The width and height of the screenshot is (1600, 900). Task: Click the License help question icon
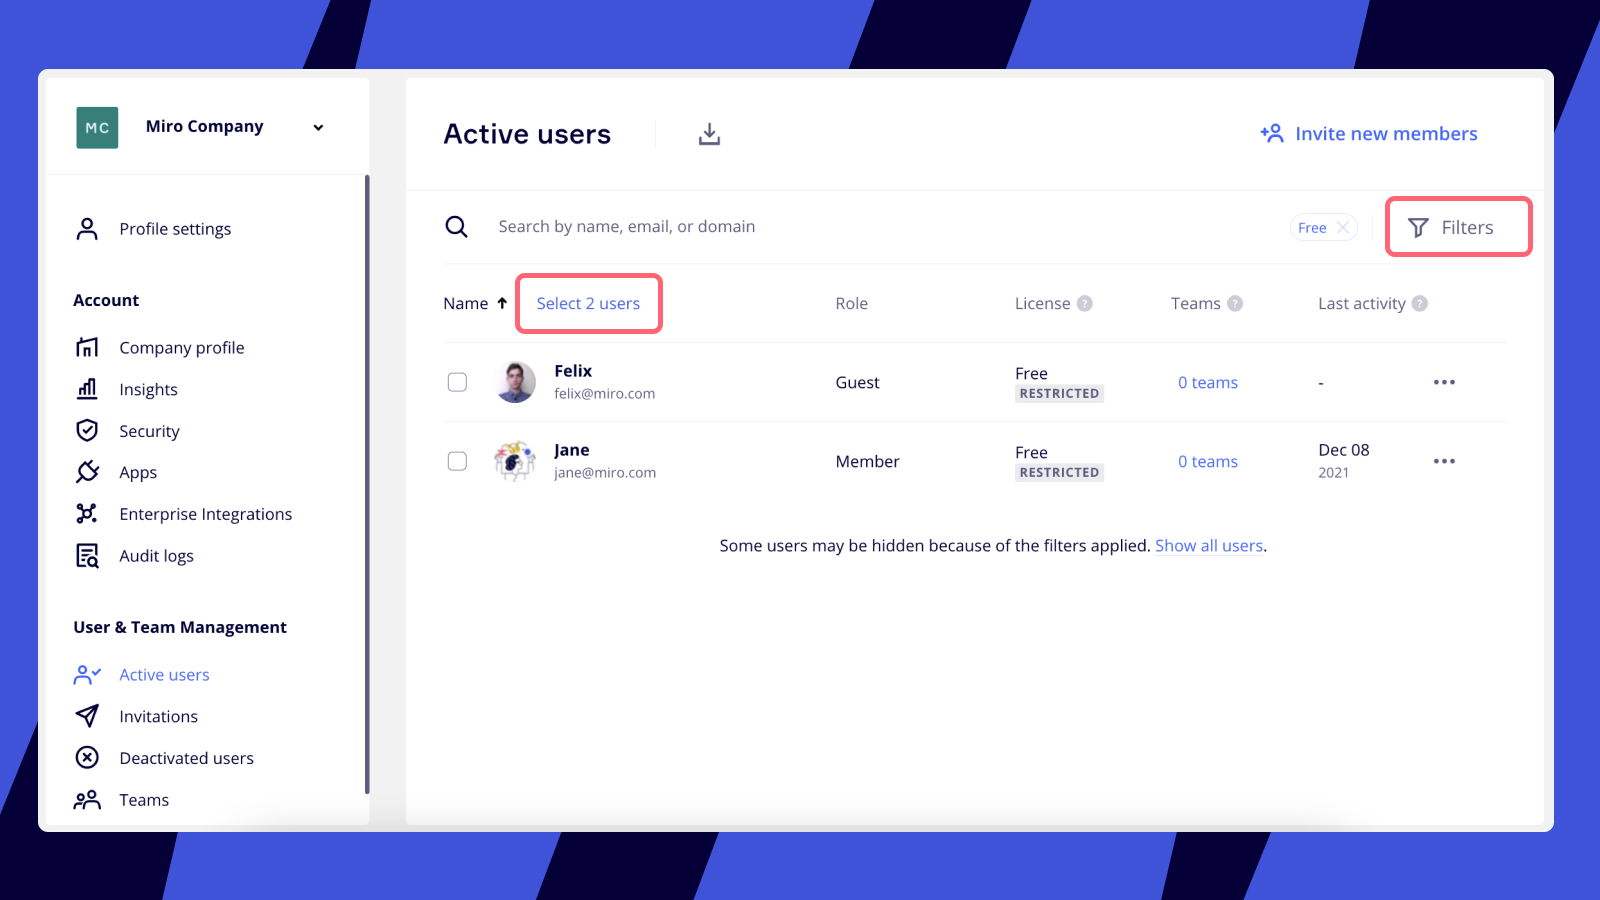tap(1085, 304)
